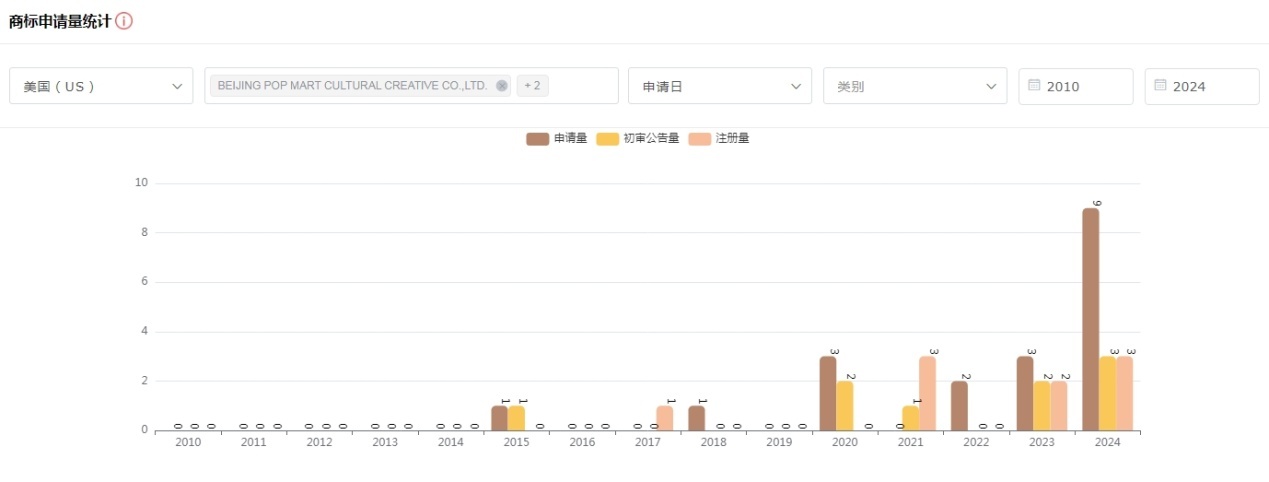
Task: Click the calendar icon in the 2010 field
Action: (x=1034, y=86)
